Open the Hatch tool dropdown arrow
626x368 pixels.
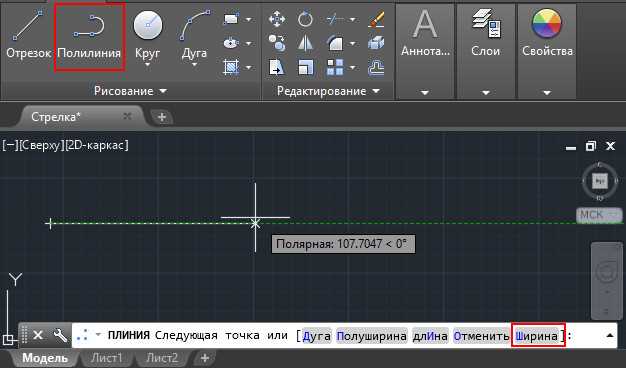[x=248, y=67]
